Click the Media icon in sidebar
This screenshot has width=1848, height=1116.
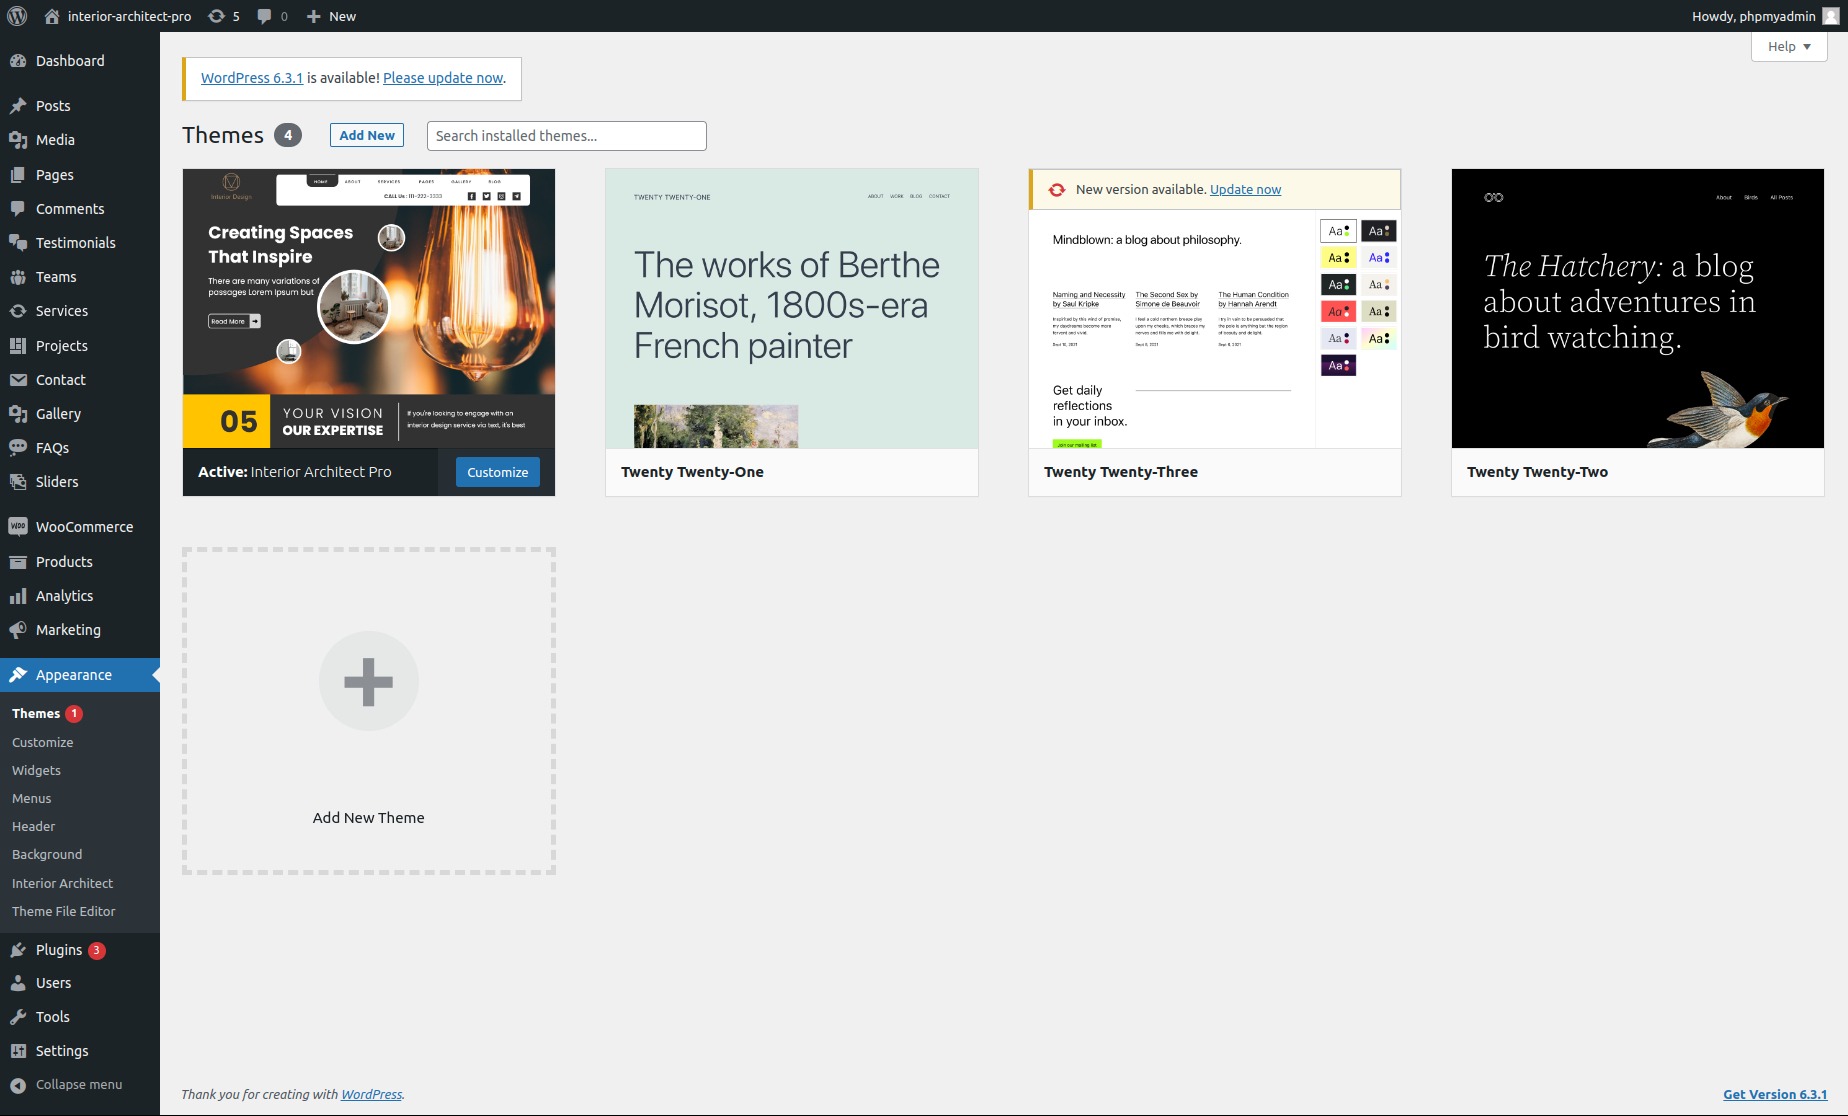point(18,140)
